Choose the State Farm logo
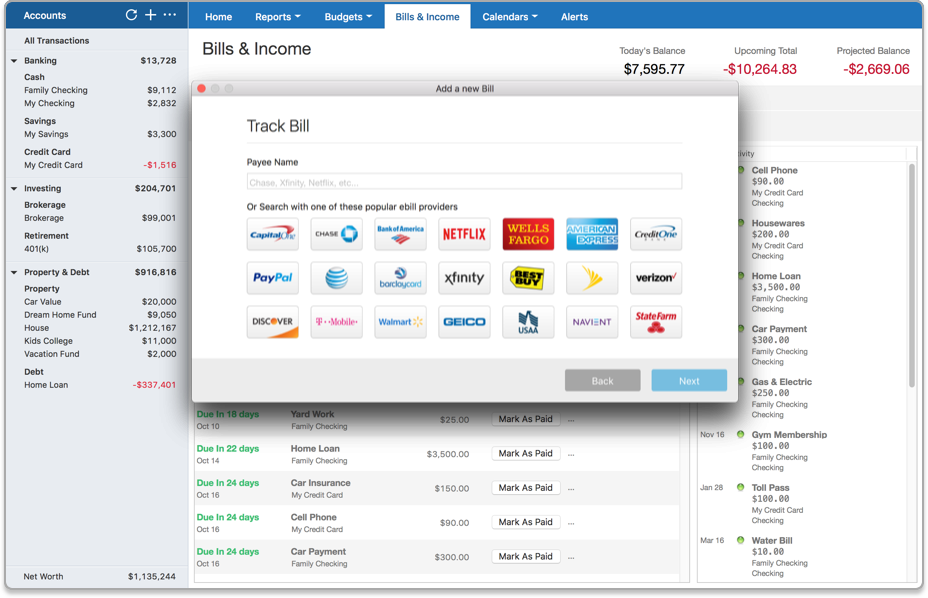 coord(656,321)
